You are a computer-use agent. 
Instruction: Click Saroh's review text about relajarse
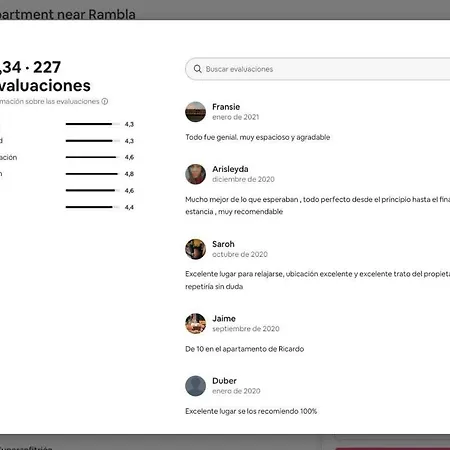[x=317, y=280]
